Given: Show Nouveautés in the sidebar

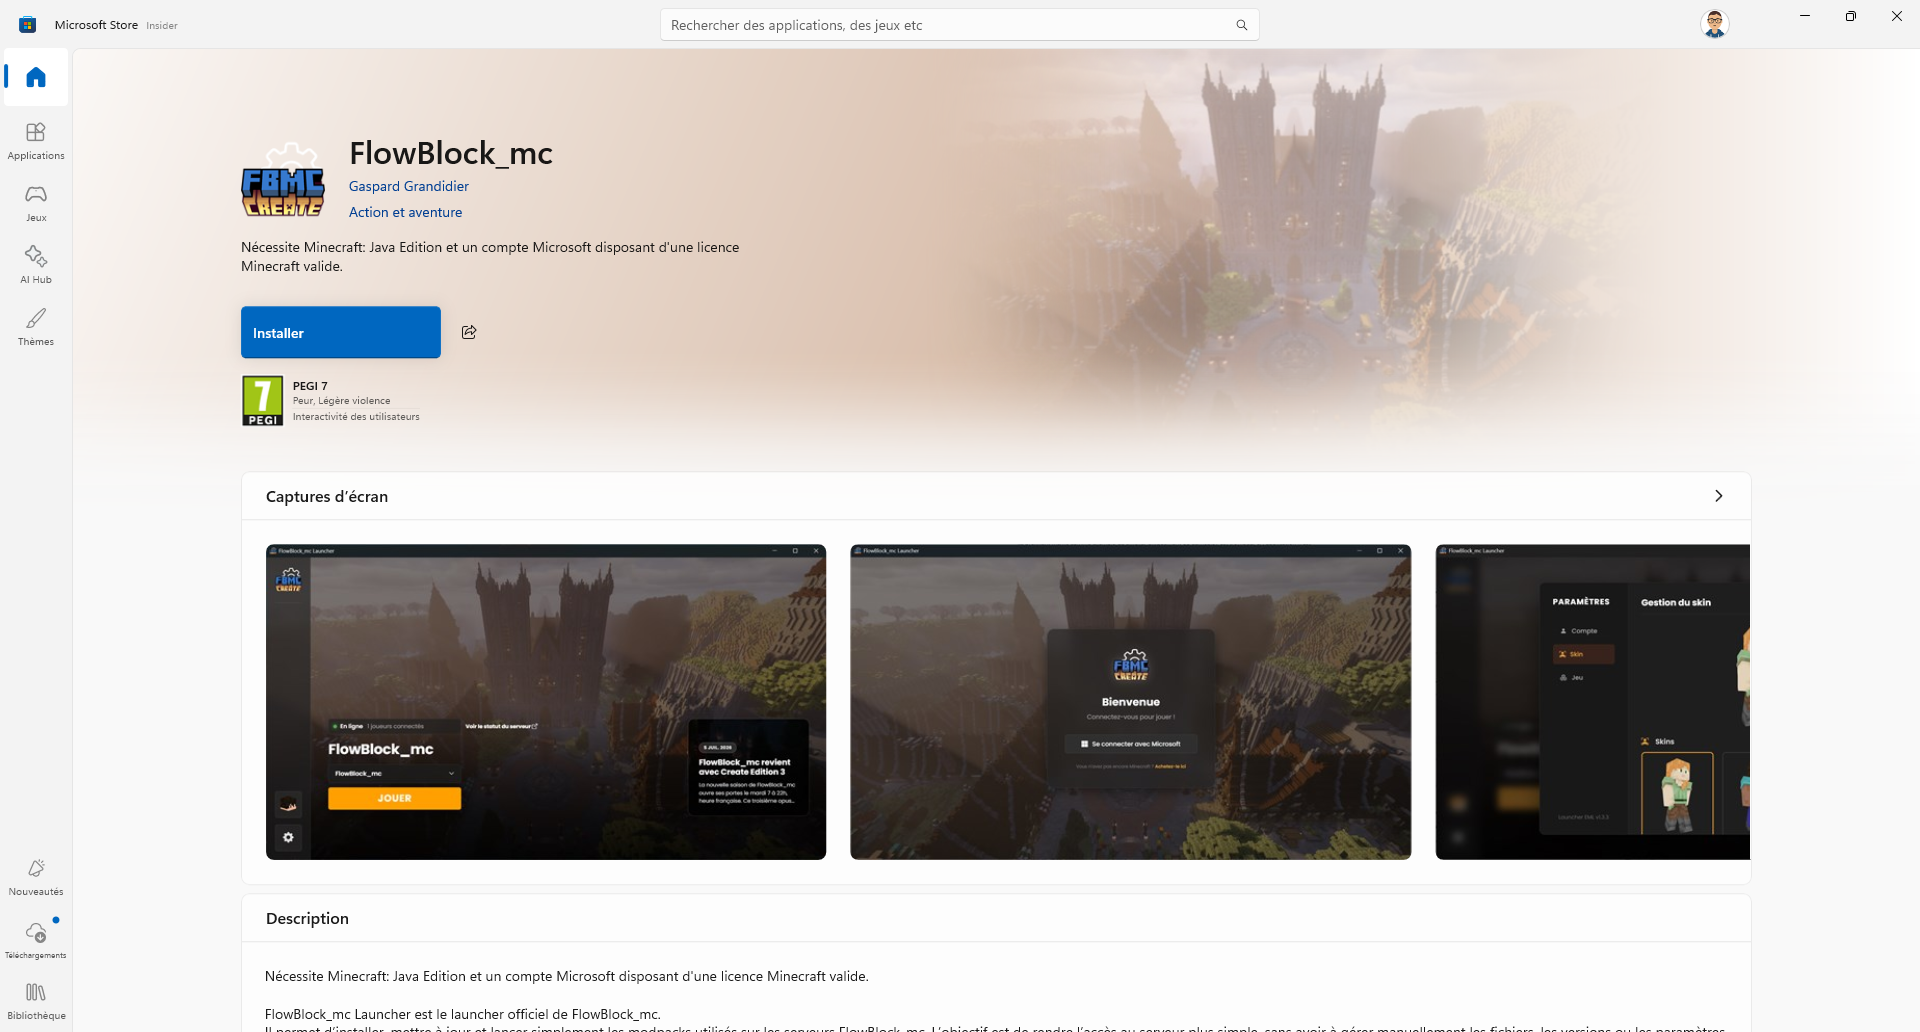Looking at the screenshot, I should tap(36, 877).
